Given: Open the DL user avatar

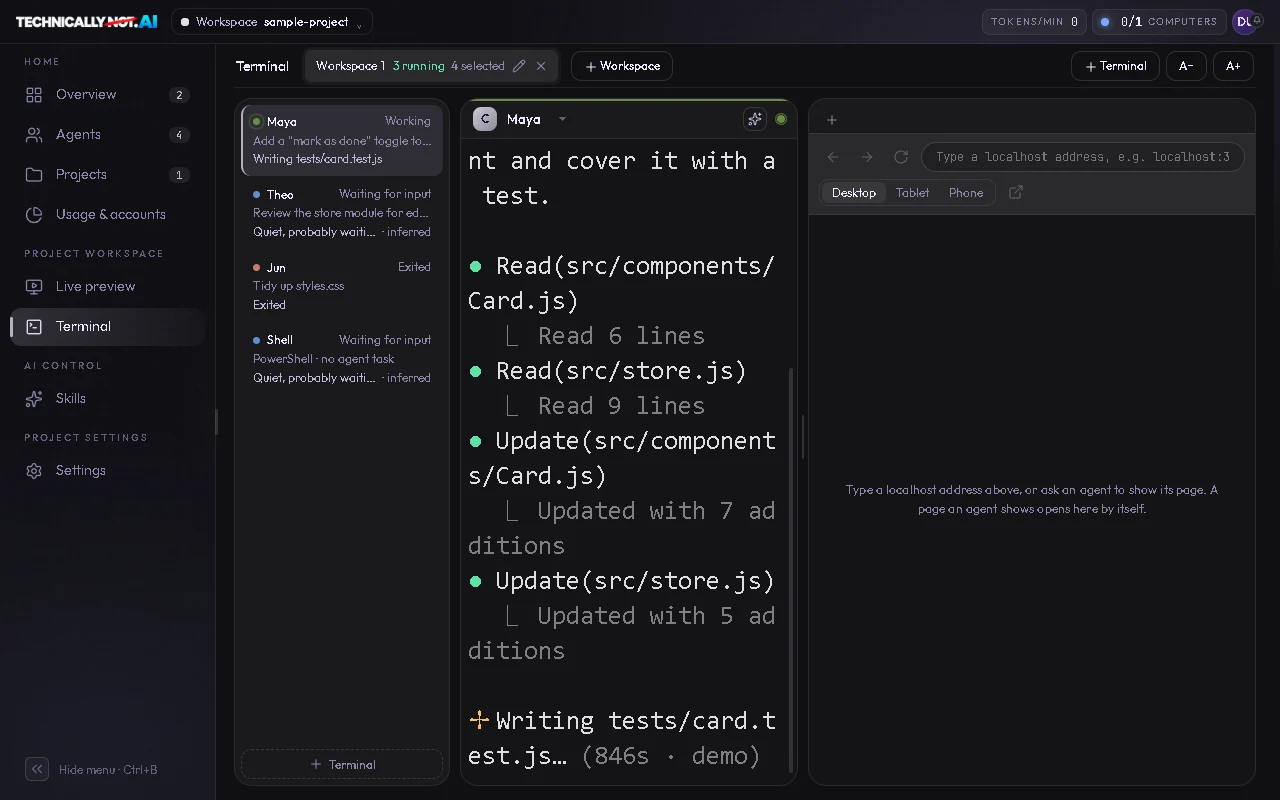Looking at the screenshot, I should (1245, 21).
